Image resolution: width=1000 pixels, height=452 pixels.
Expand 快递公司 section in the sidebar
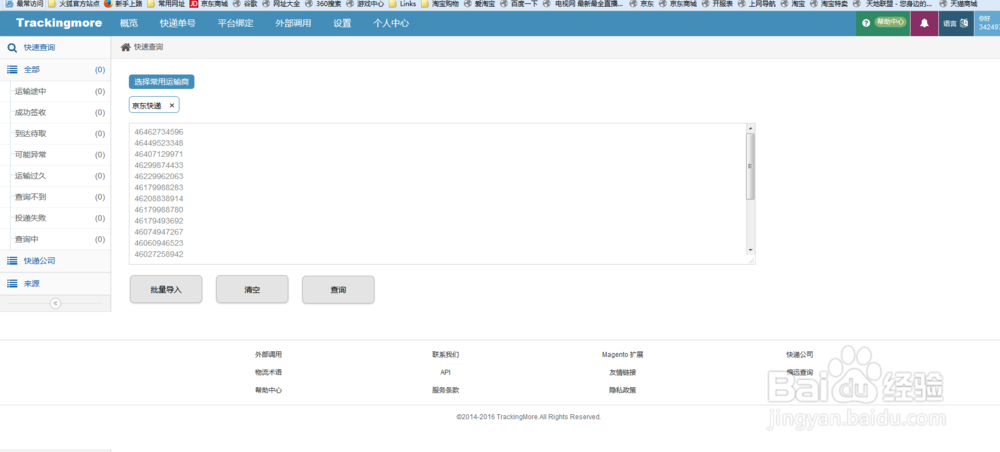[x=55, y=261]
